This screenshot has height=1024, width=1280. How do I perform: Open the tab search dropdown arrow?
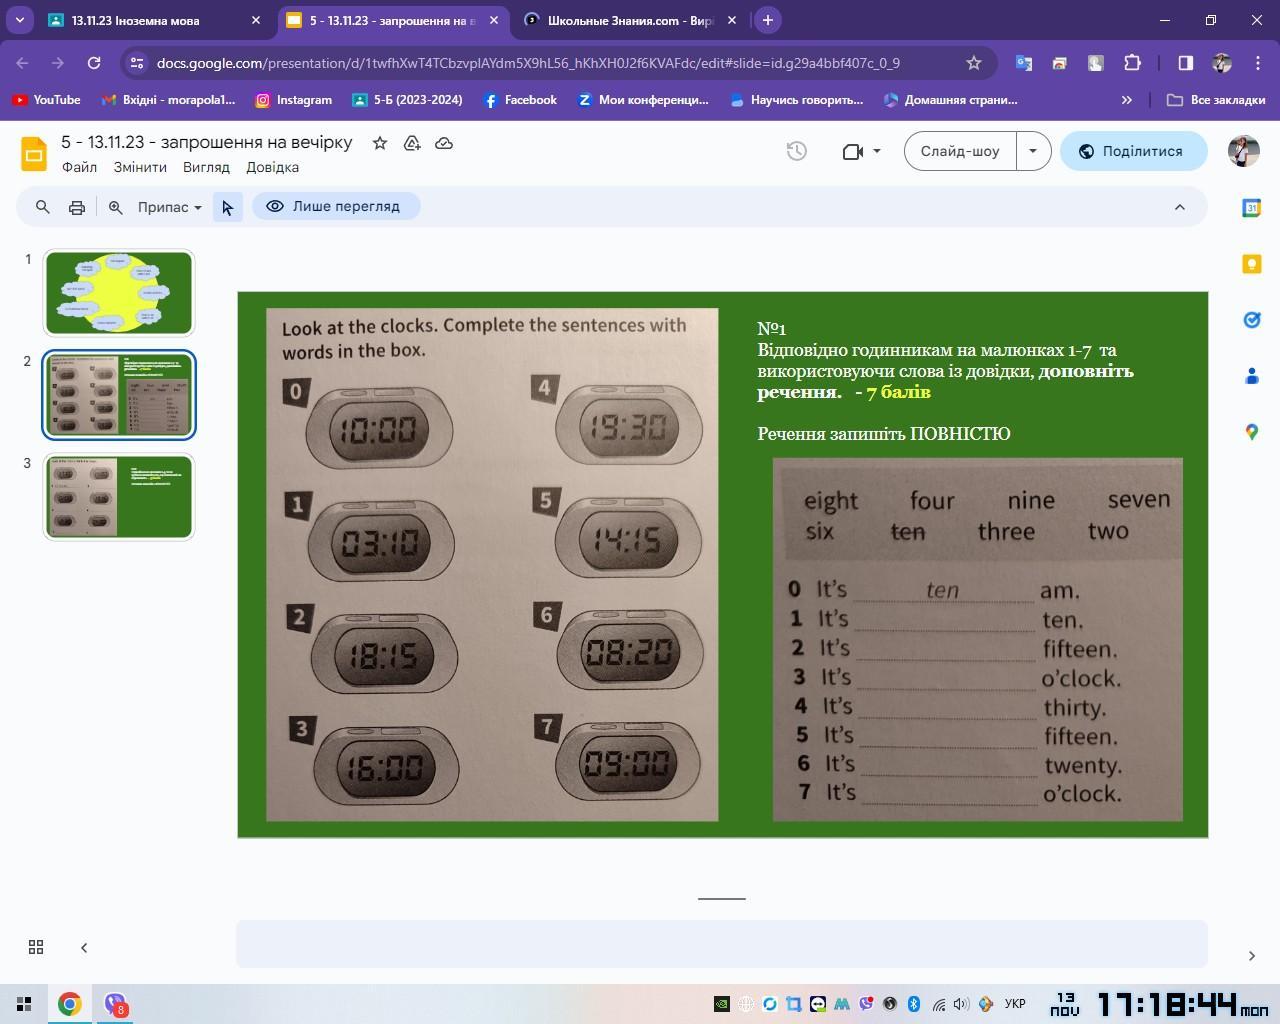[x=19, y=20]
